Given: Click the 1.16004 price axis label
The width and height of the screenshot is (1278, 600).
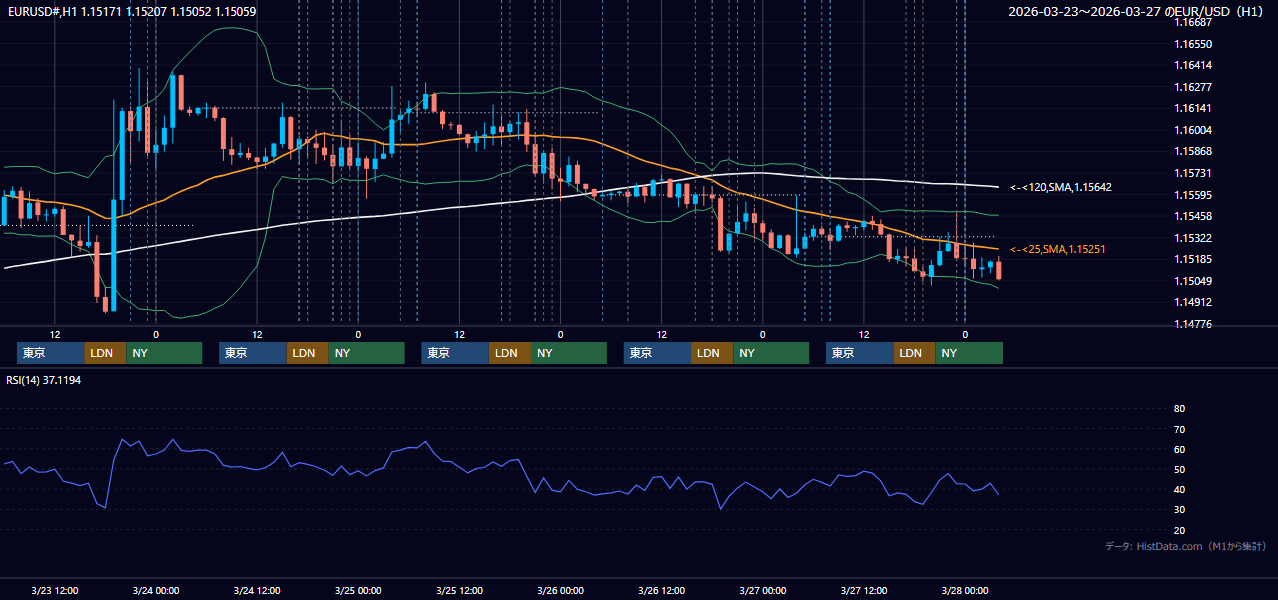Looking at the screenshot, I should coord(1193,130).
